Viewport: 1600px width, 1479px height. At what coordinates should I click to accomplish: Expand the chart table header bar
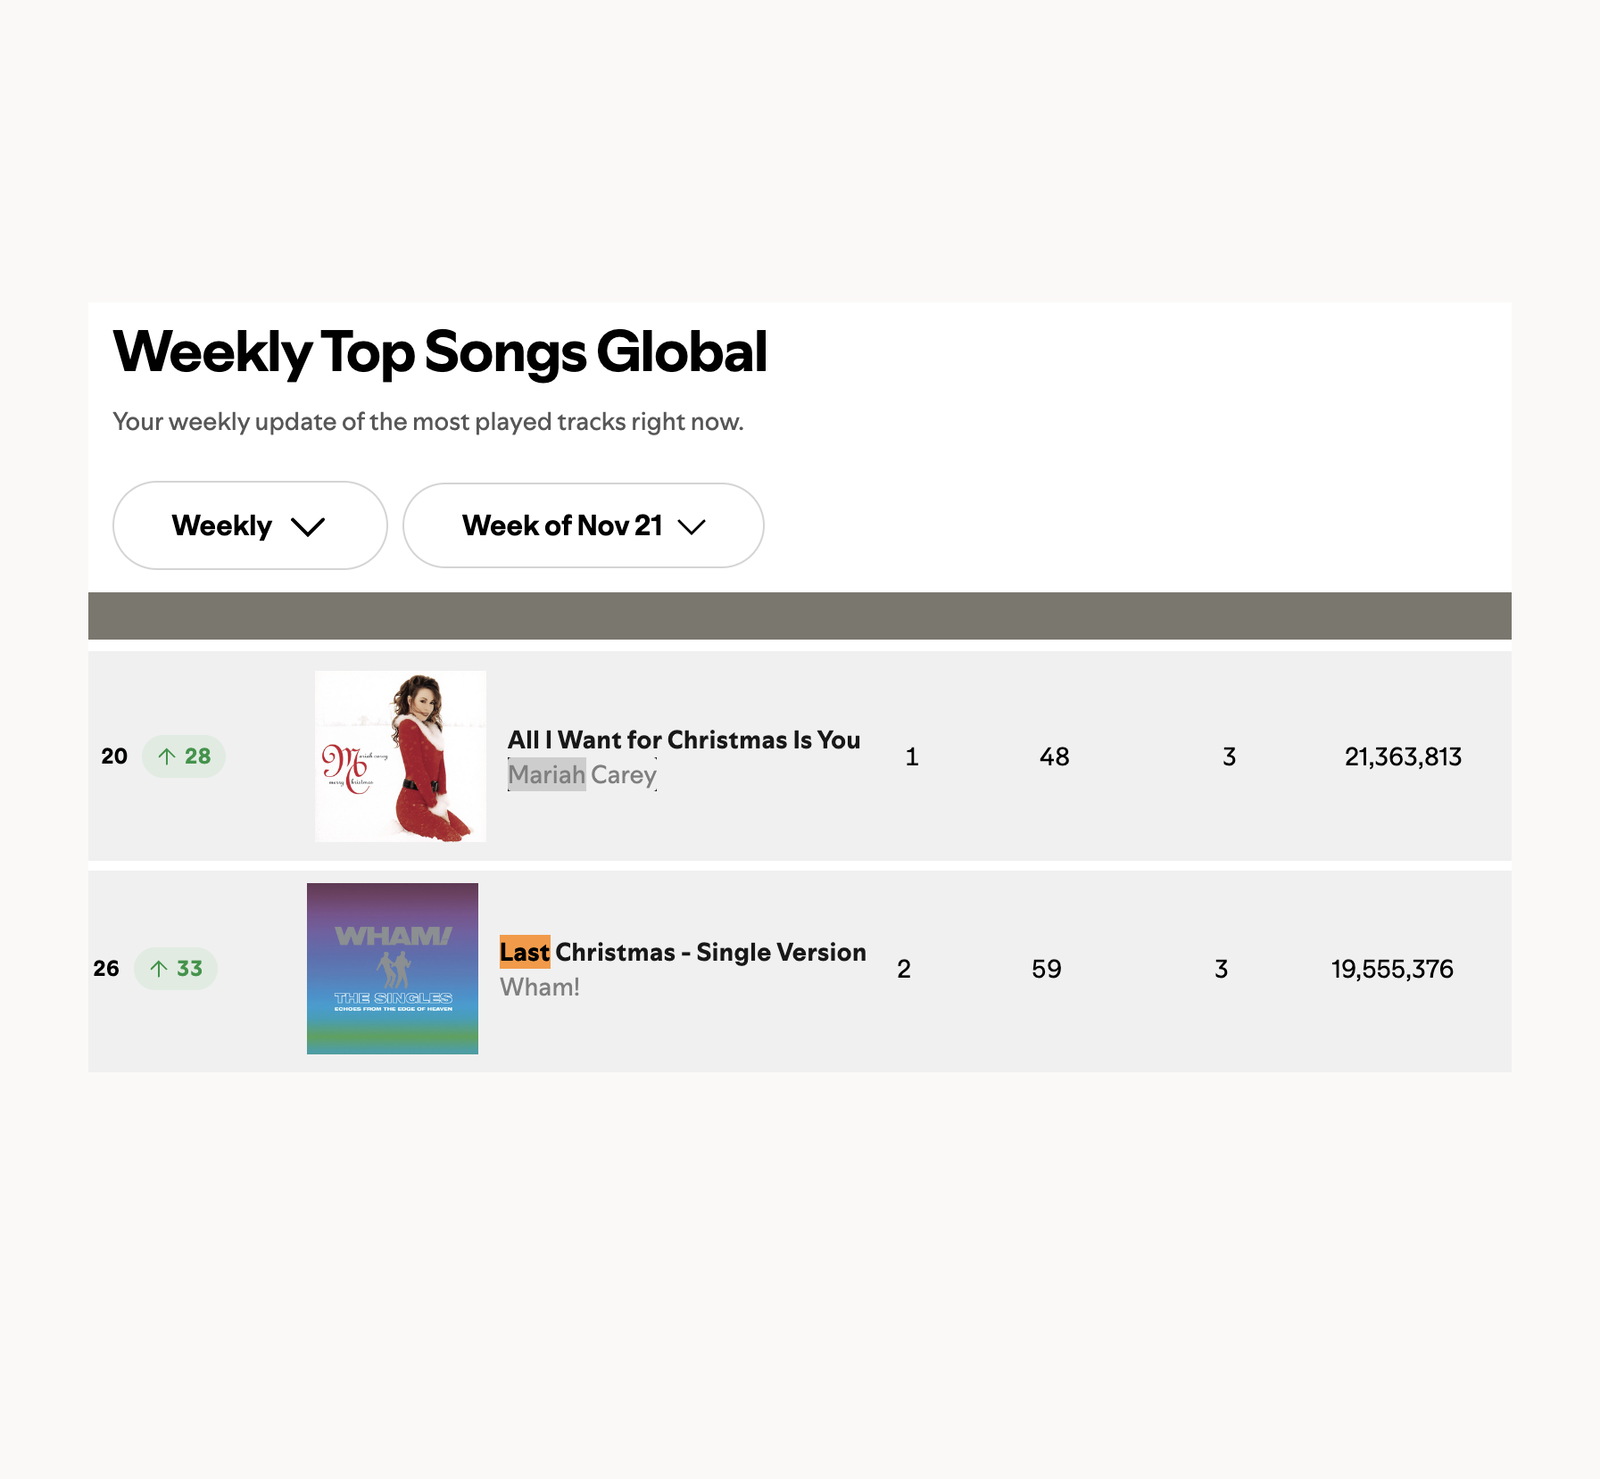click(x=800, y=614)
